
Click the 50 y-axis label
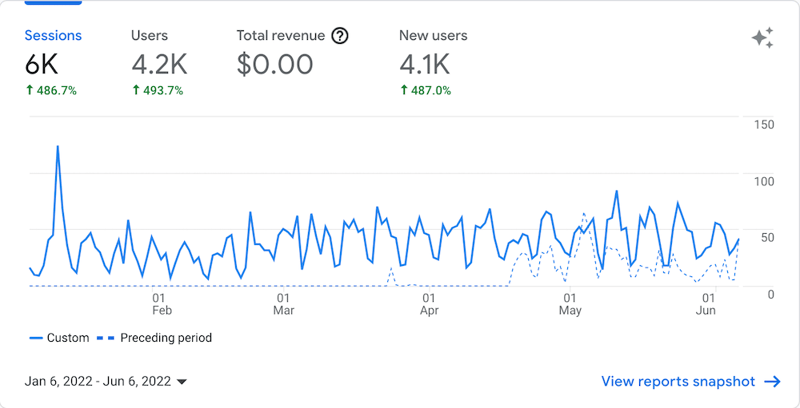[x=767, y=238]
